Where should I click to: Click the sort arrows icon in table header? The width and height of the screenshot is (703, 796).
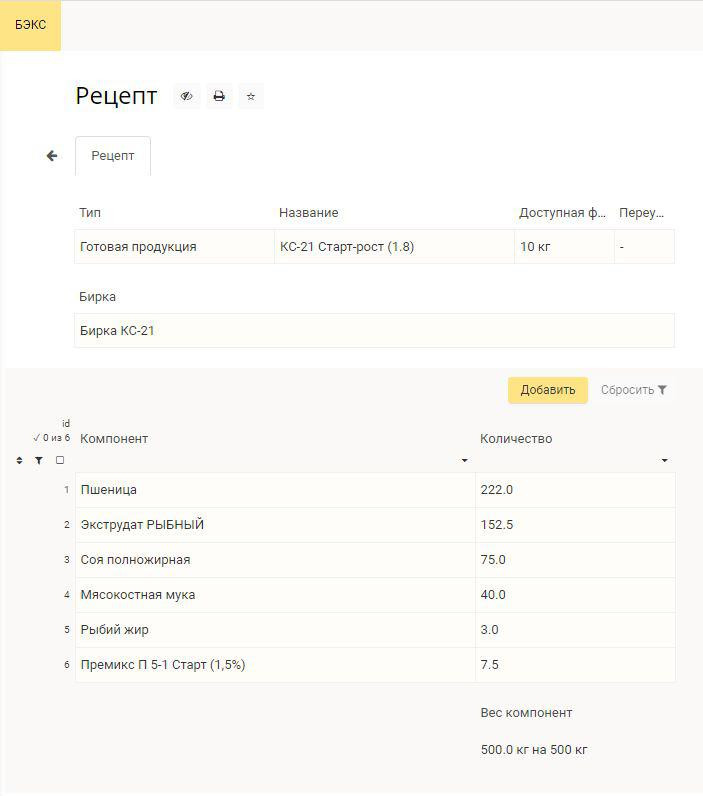(x=19, y=460)
